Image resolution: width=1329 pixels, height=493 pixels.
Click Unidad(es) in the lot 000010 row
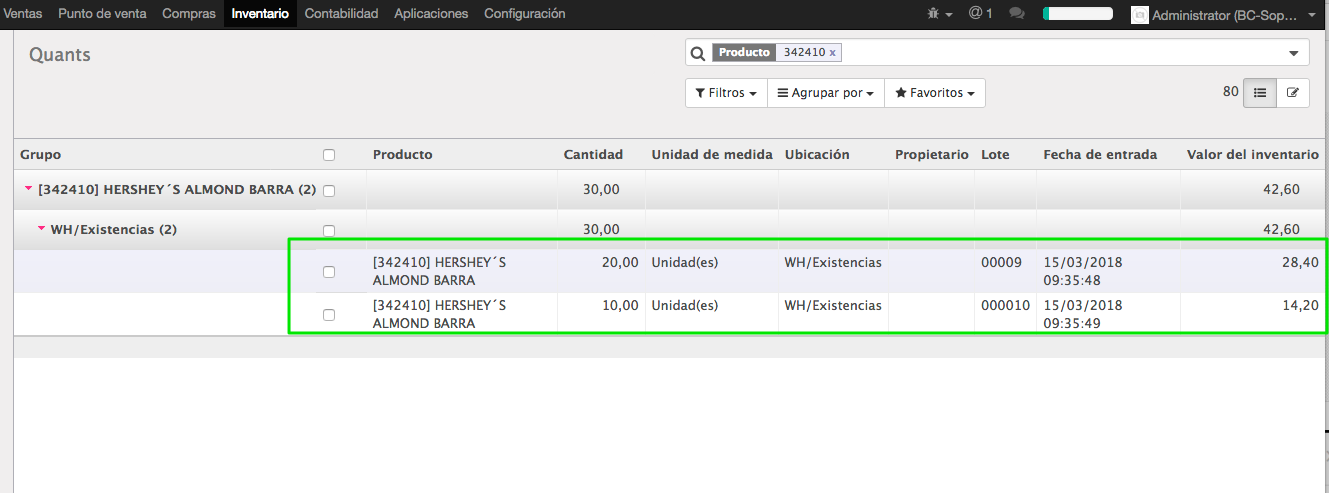(x=685, y=306)
